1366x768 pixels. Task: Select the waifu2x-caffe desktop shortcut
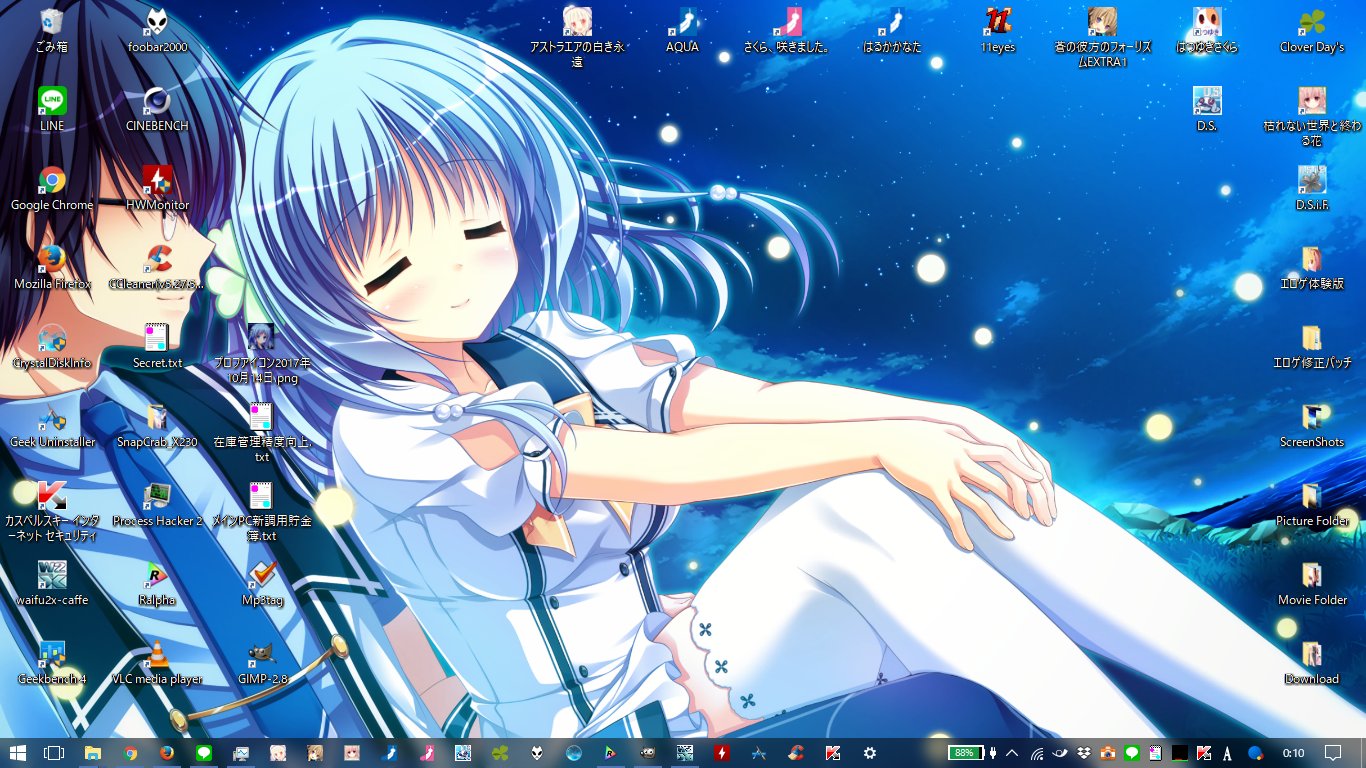(51, 583)
